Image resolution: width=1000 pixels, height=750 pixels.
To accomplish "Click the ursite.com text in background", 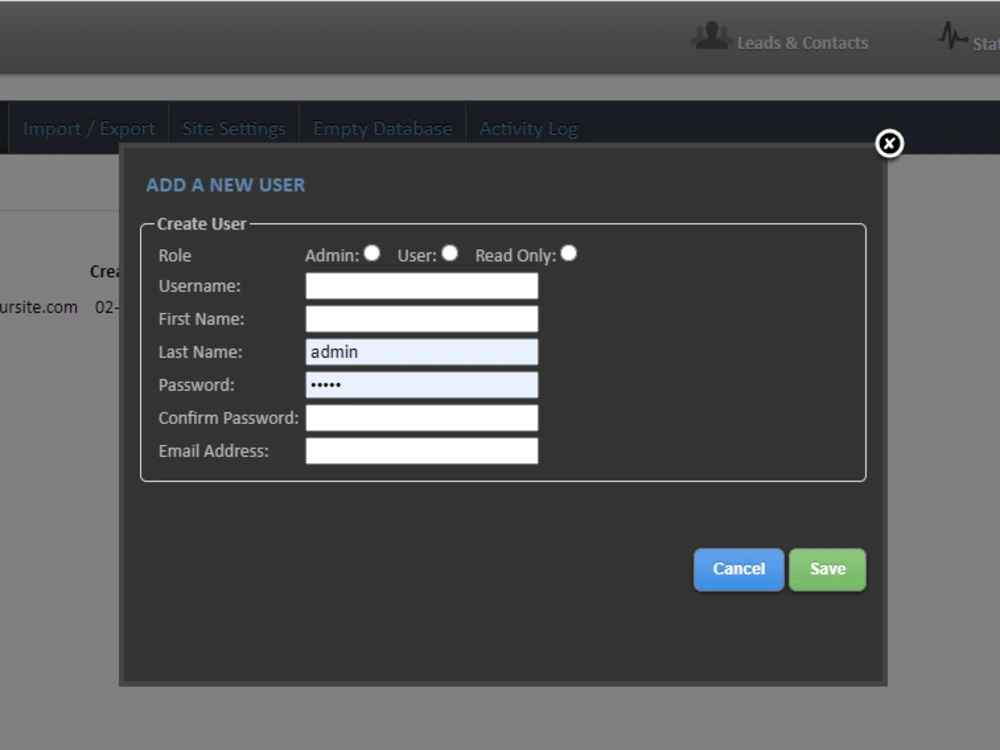I will [x=39, y=307].
